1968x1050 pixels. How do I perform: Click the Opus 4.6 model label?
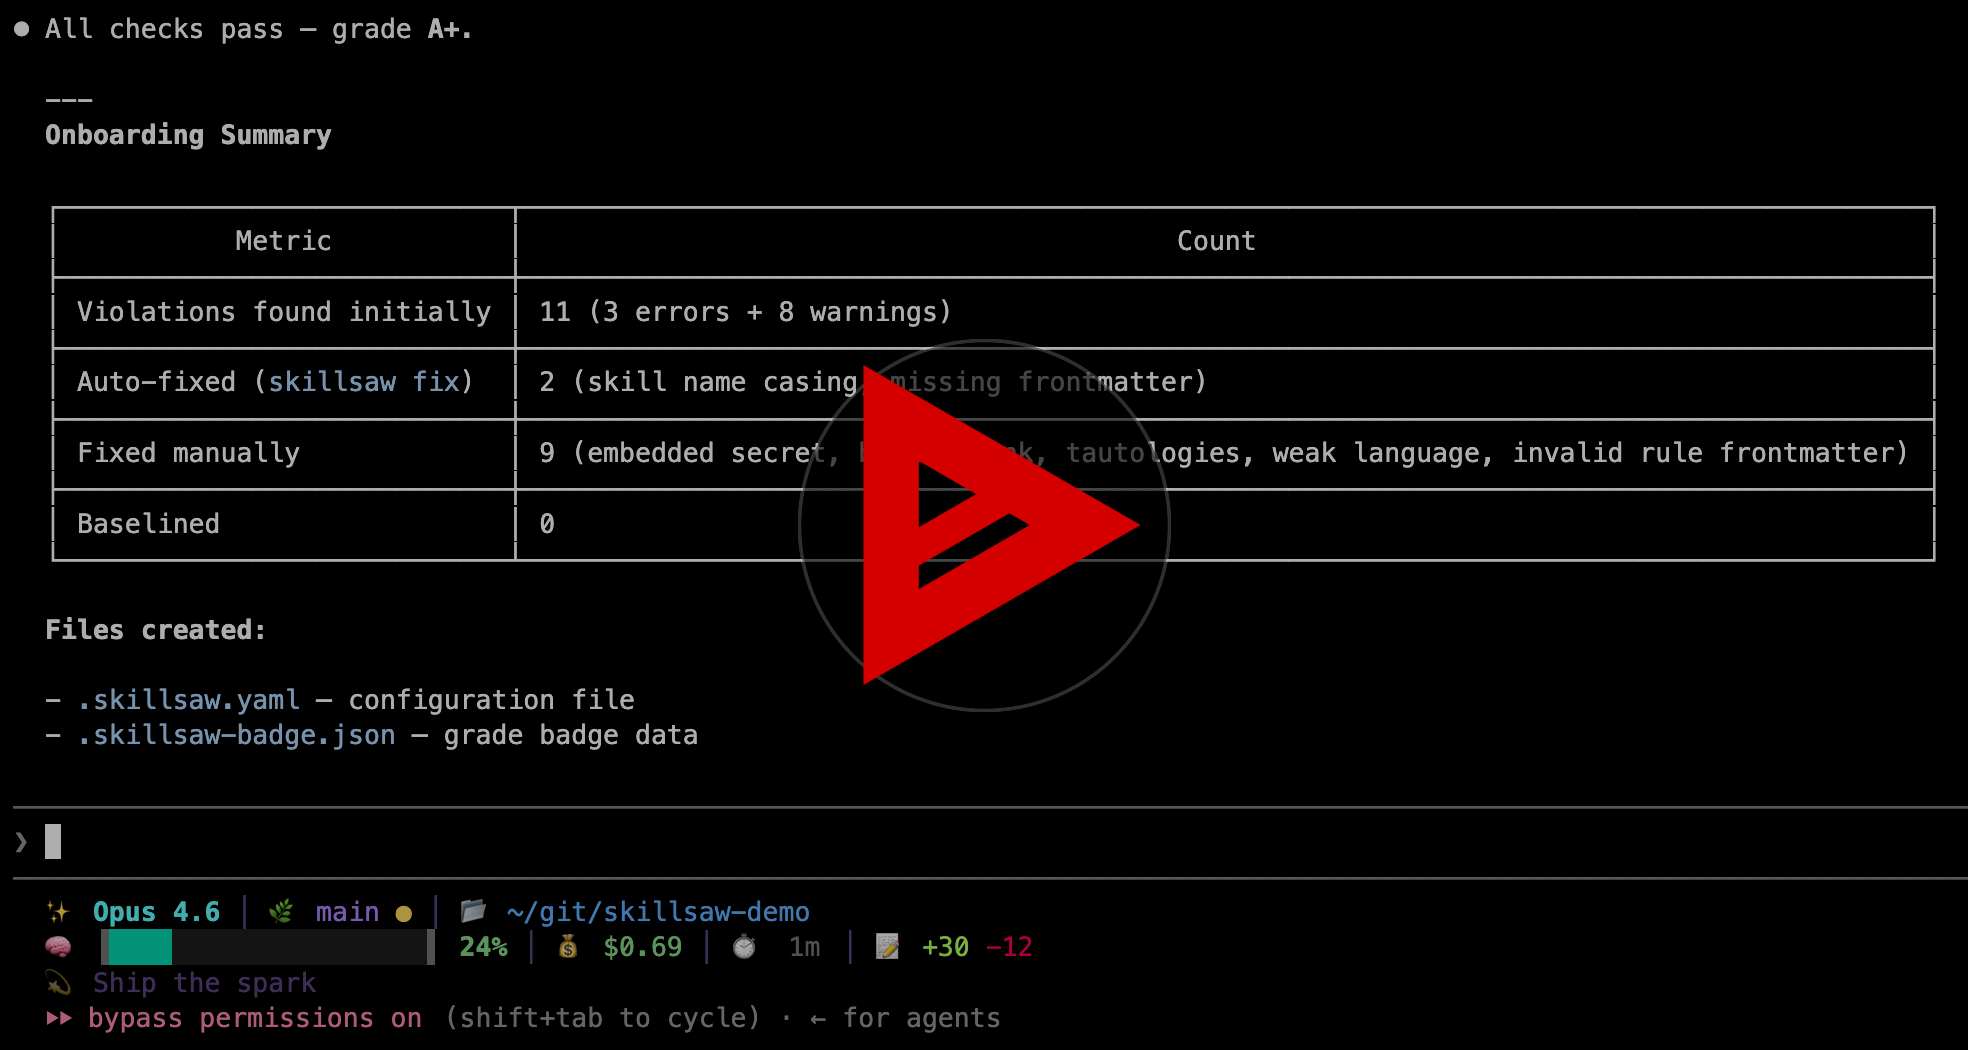(x=156, y=912)
